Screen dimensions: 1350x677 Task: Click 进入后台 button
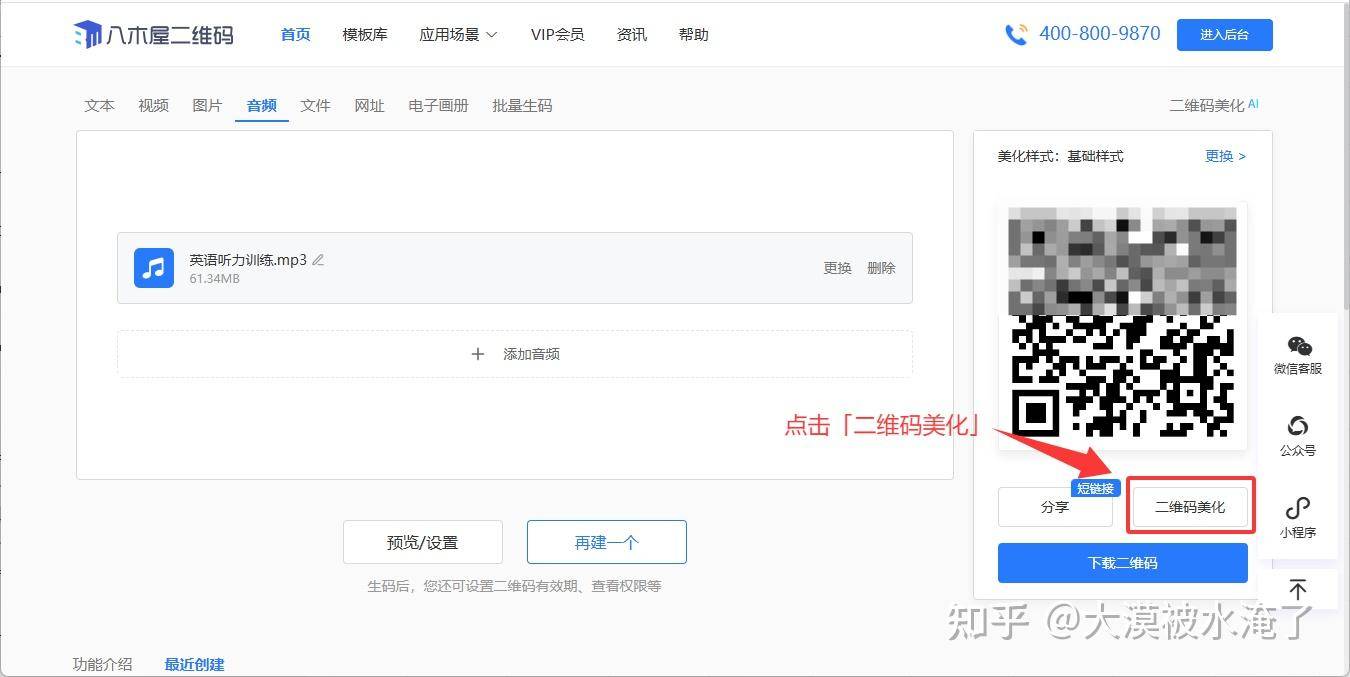(x=1225, y=34)
